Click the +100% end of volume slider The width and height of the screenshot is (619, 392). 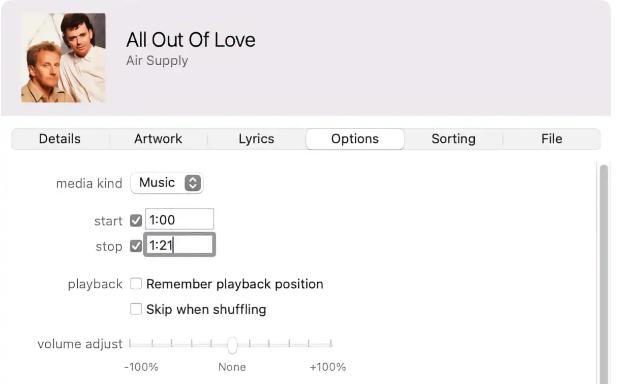click(x=331, y=344)
